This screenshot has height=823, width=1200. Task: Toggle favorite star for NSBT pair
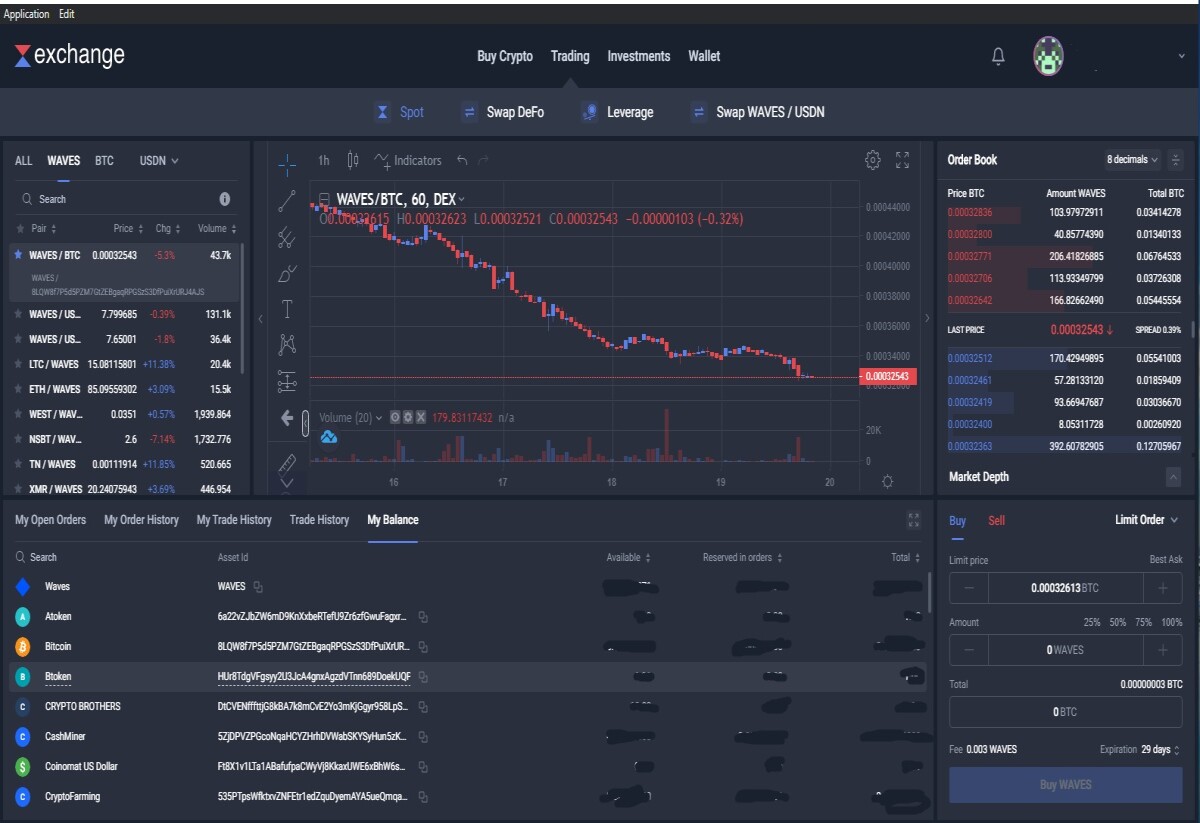(19, 439)
